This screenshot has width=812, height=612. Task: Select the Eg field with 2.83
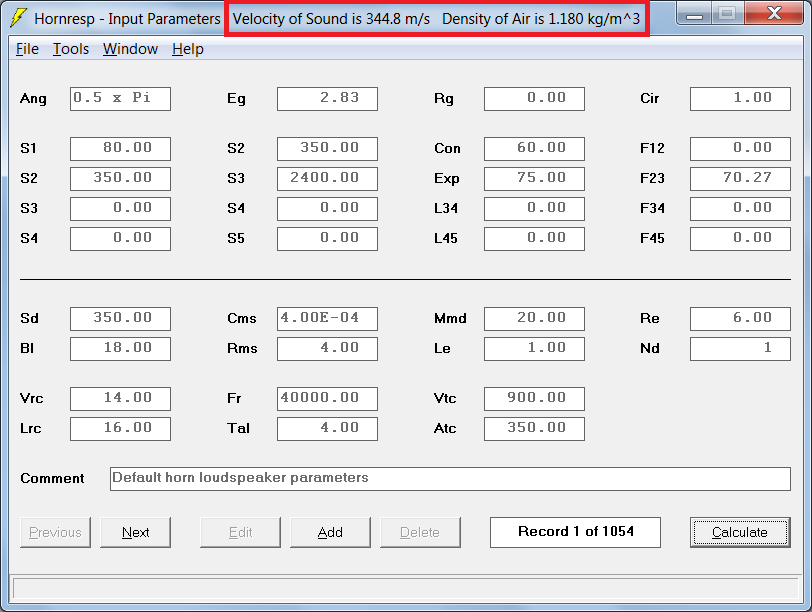click(x=327, y=99)
